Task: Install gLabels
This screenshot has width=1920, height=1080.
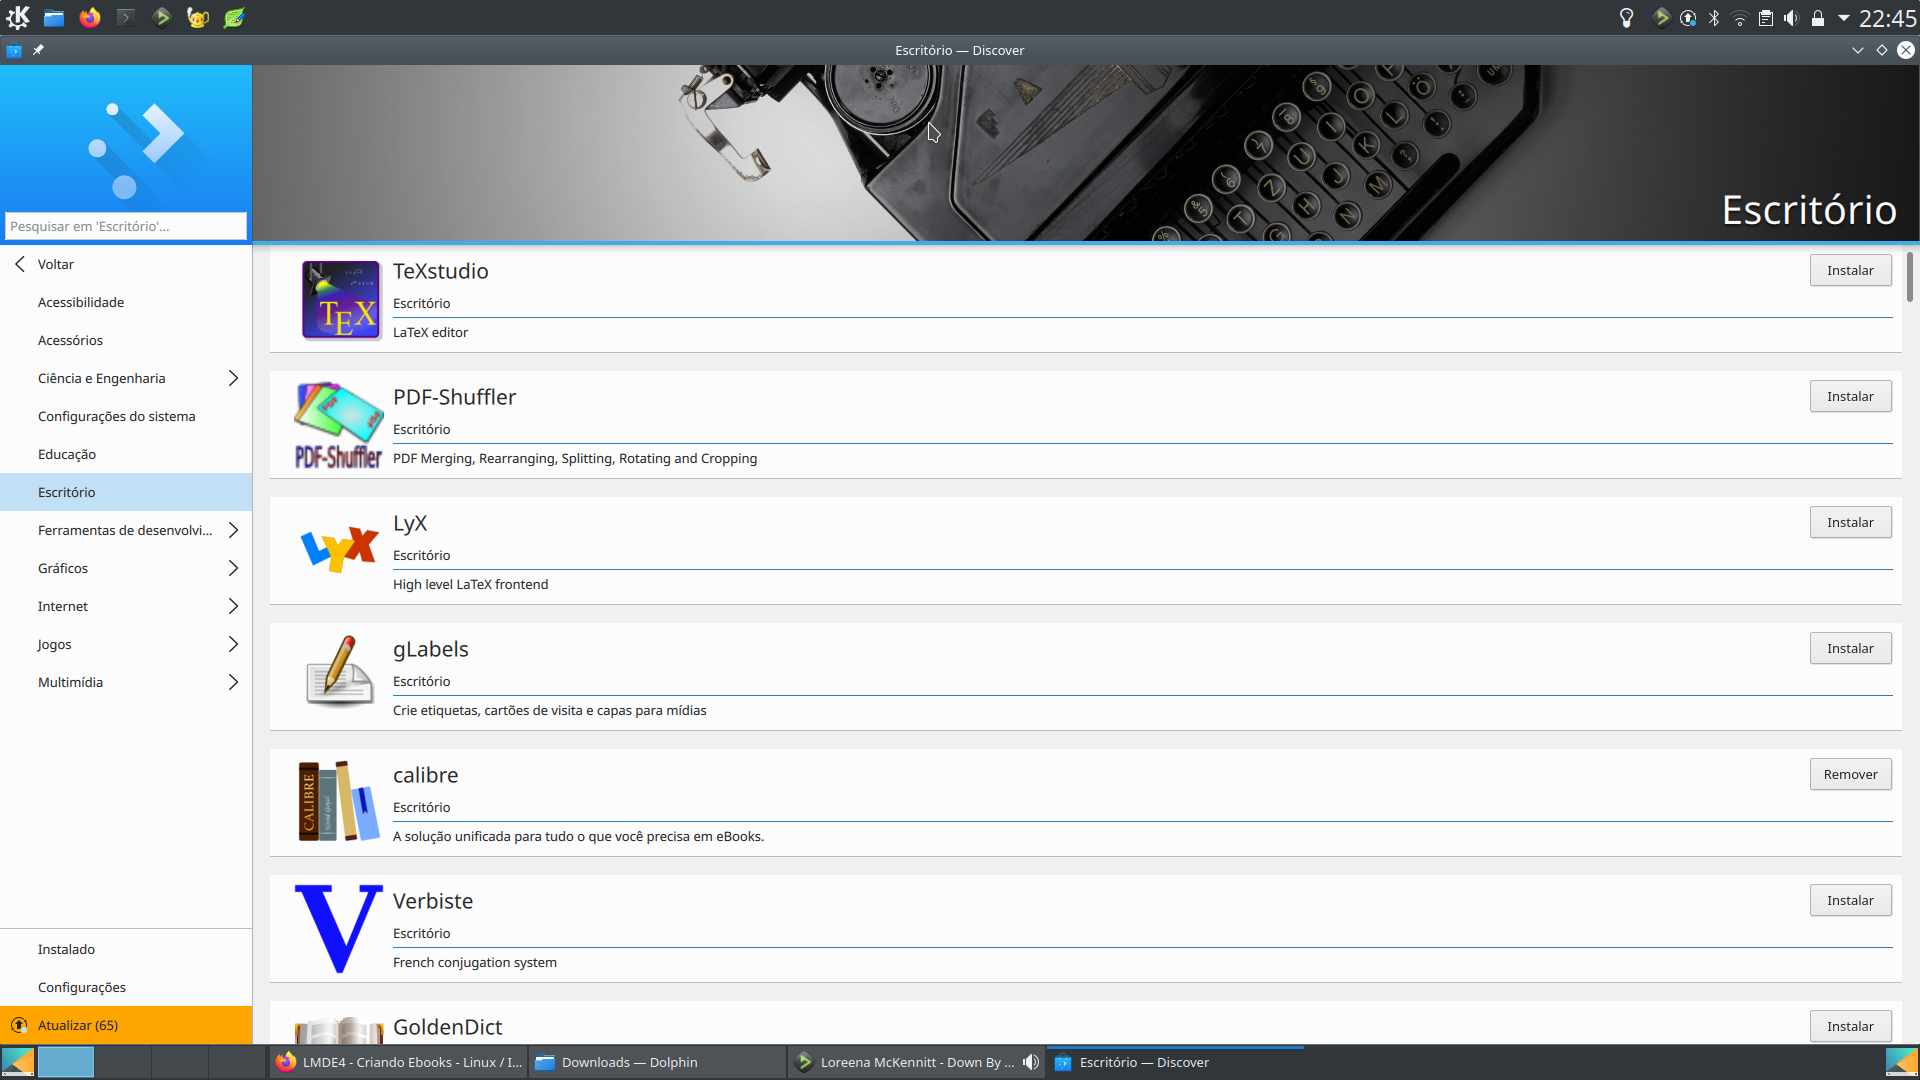Action: coord(1850,648)
